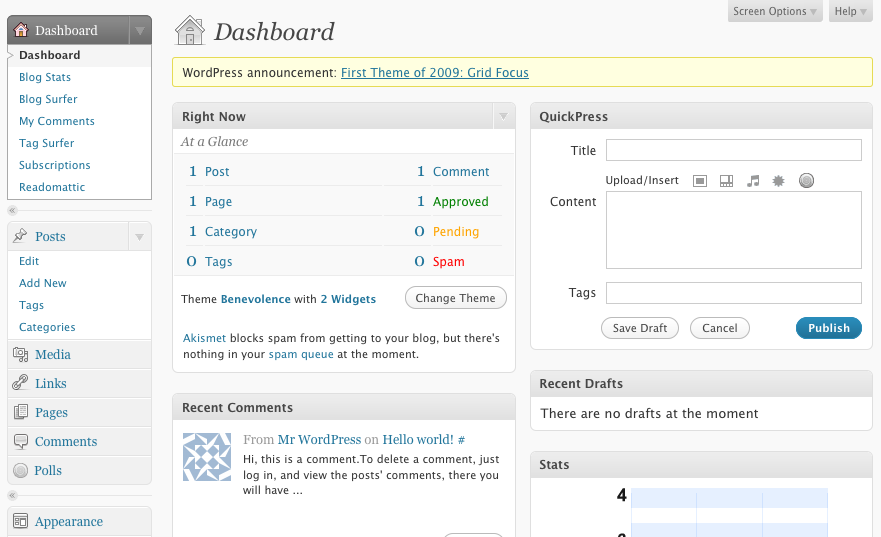Open First Theme of 2009: Grid Focus link
Image resolution: width=881 pixels, height=537 pixels.
pos(435,72)
